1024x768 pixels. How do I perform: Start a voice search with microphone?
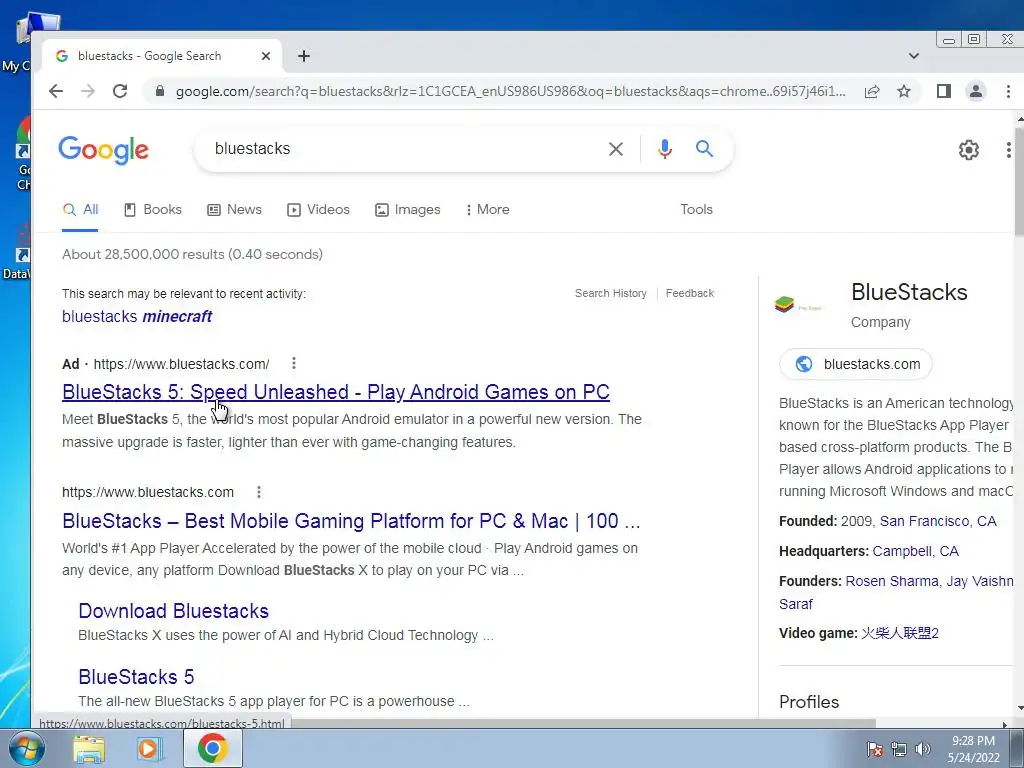(x=665, y=149)
